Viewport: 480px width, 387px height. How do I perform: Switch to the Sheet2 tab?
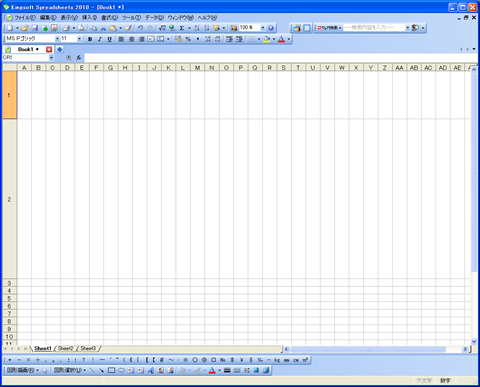coord(65,349)
